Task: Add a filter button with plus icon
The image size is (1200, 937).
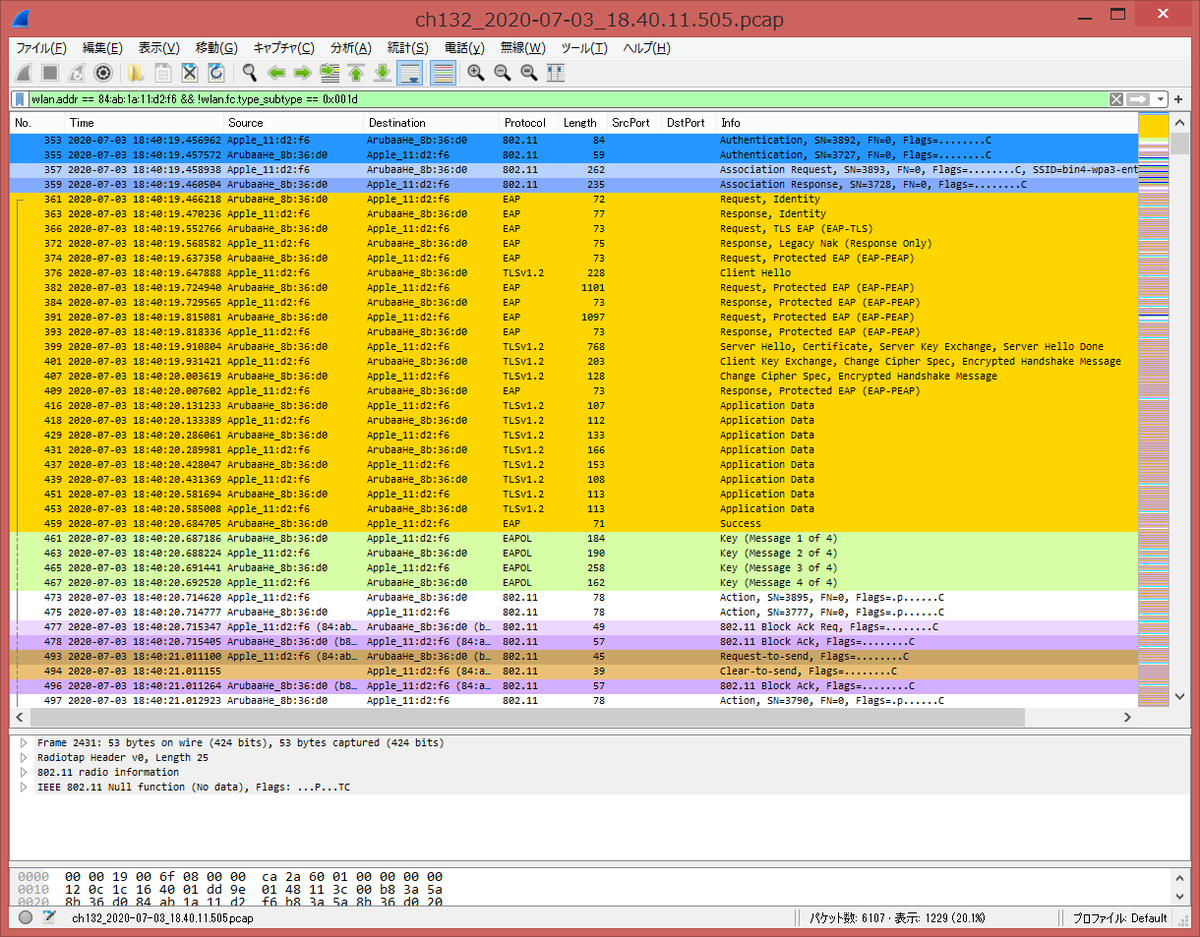Action: coord(1179,99)
